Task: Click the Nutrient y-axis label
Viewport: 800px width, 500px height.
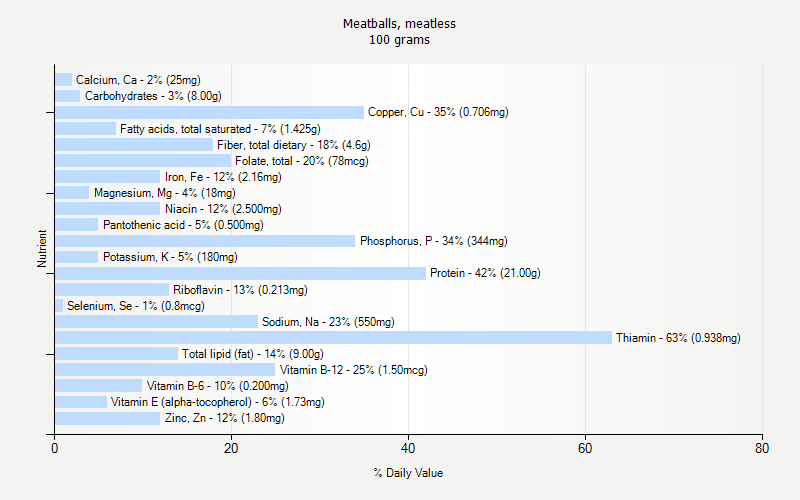Action: pyautogui.click(x=43, y=249)
